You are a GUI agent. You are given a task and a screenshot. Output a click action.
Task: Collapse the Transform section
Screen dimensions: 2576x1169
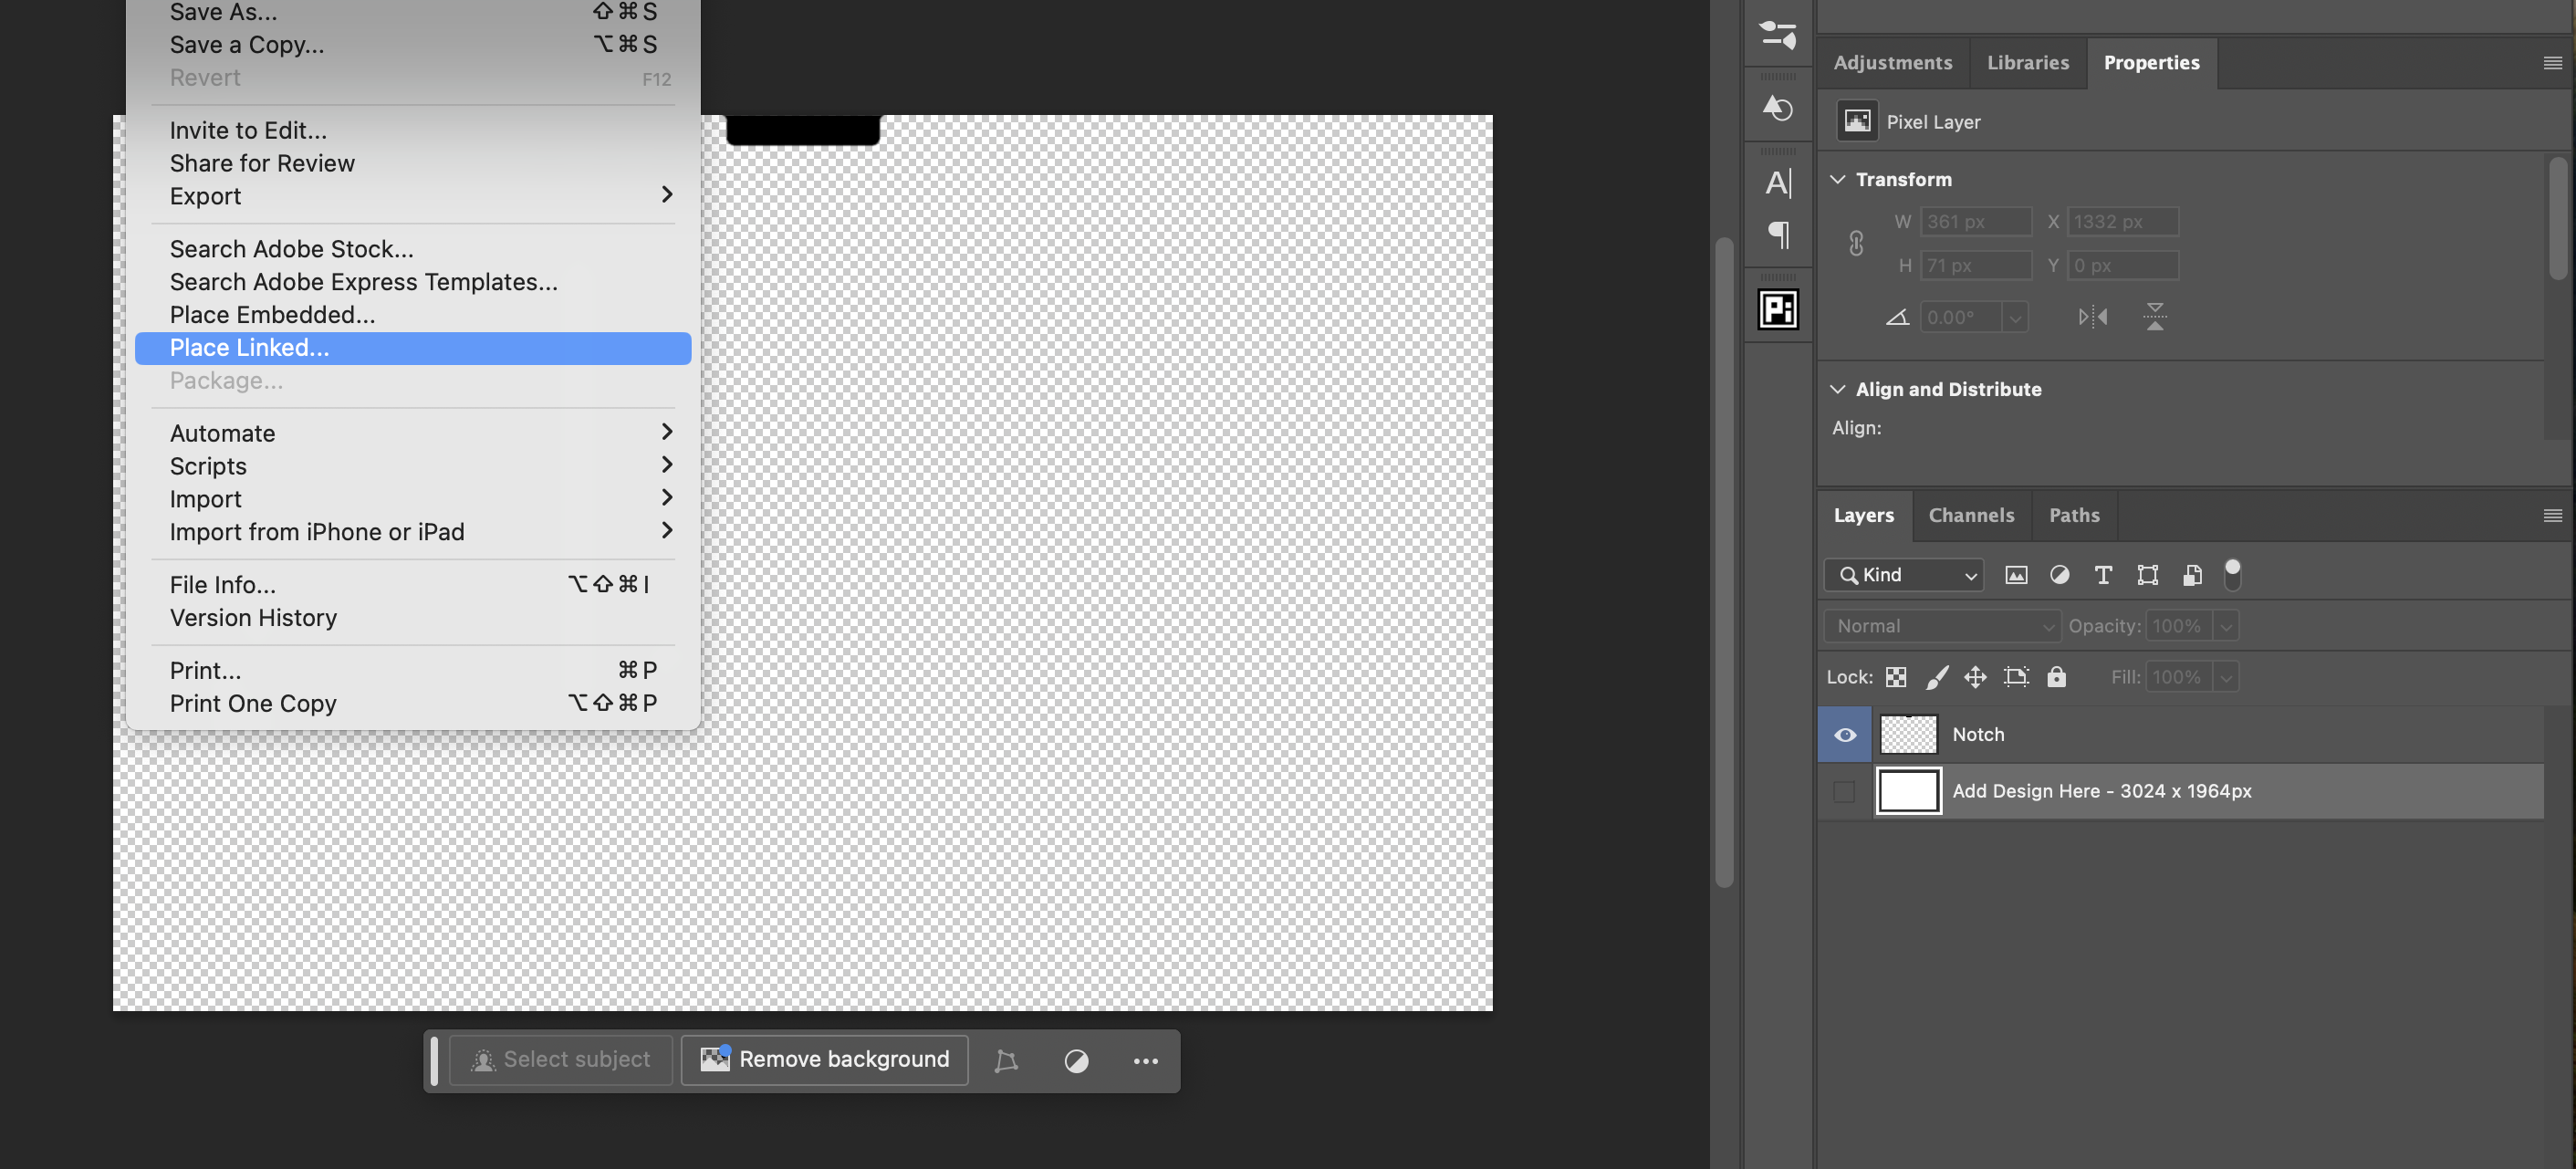pos(1838,179)
